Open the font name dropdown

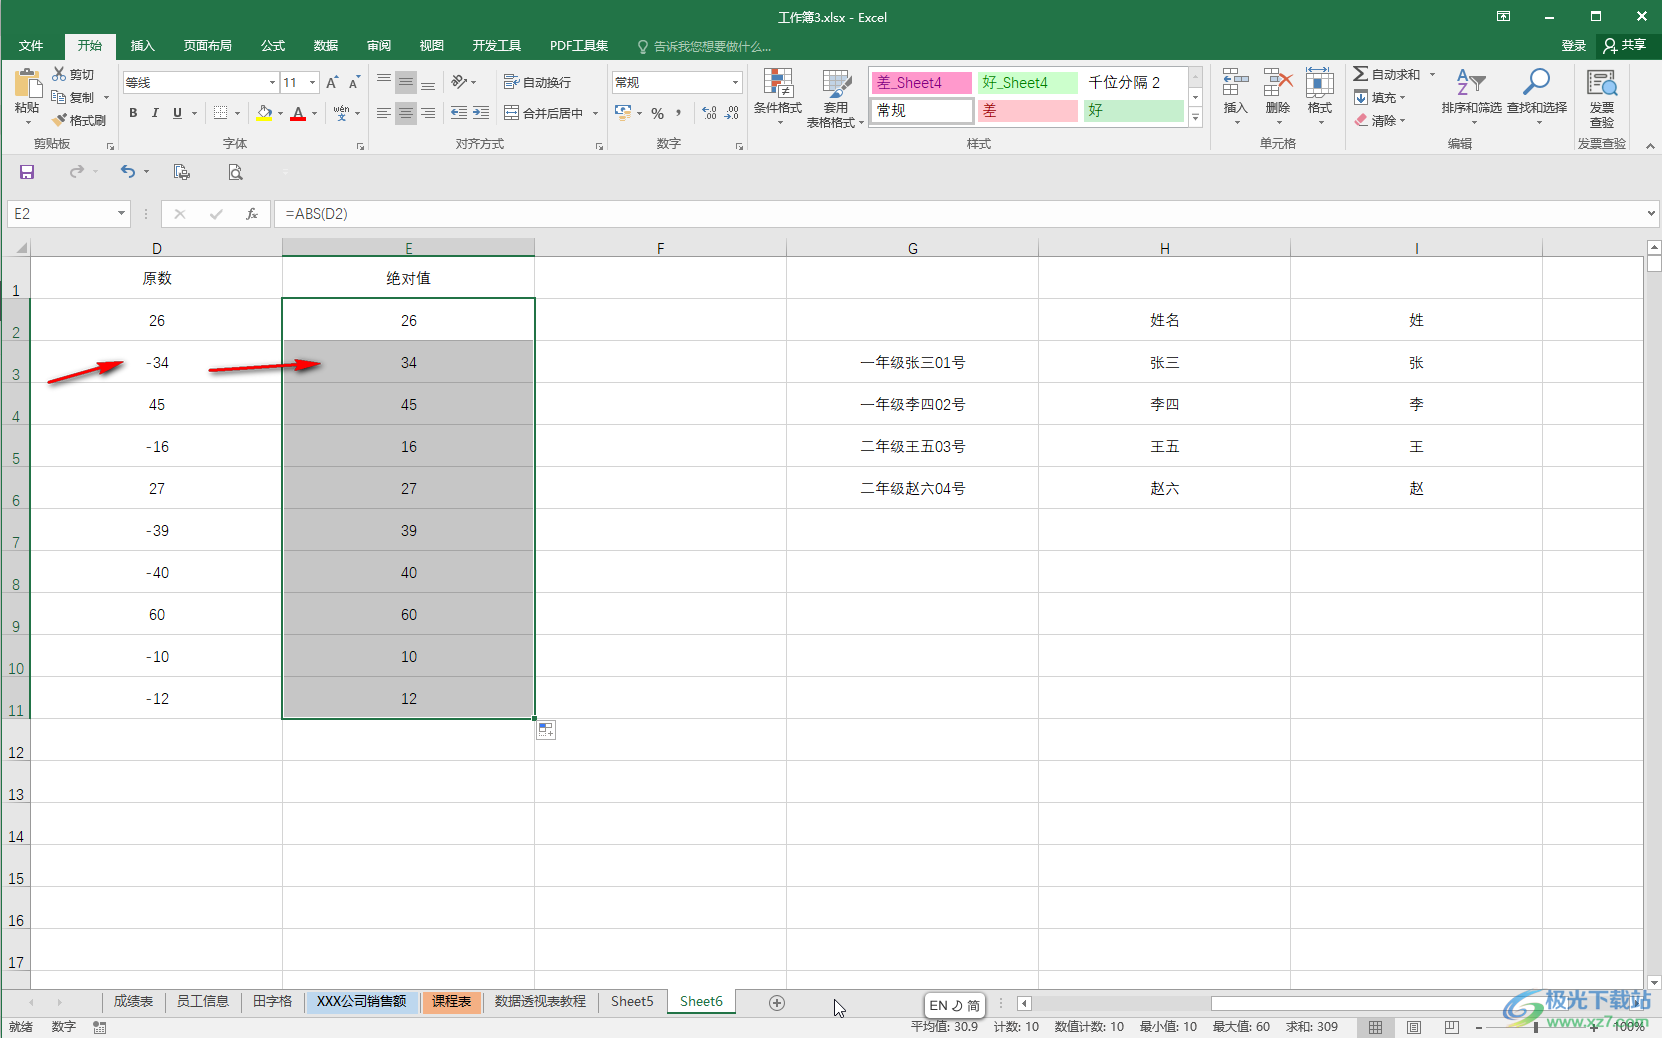[272, 82]
